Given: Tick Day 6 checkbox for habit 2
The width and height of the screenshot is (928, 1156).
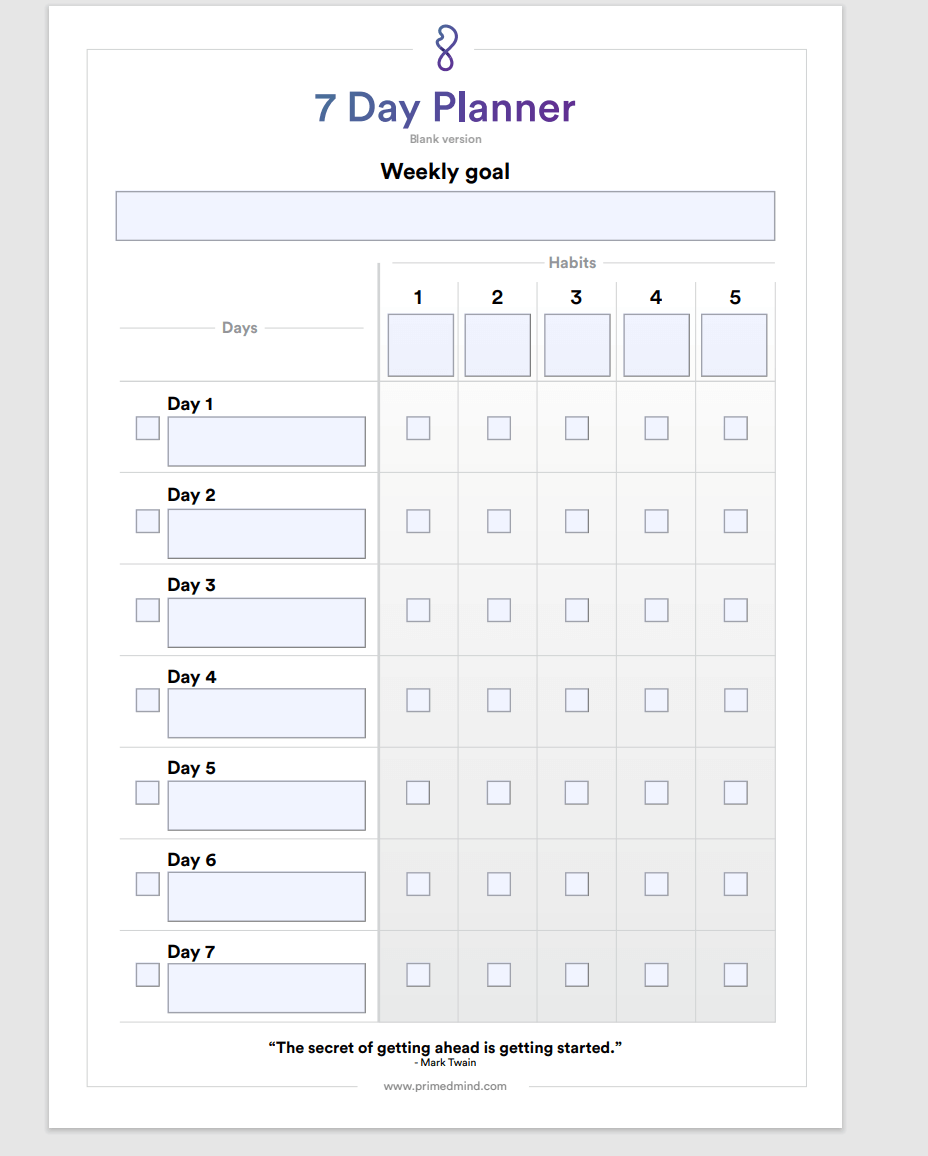Looking at the screenshot, I should click(x=499, y=884).
